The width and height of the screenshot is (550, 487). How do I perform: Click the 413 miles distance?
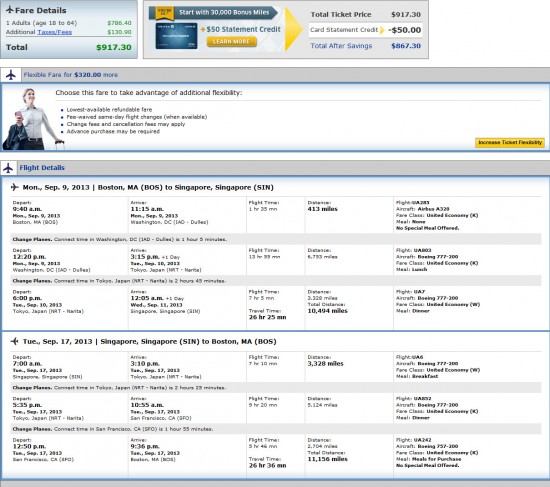[x=322, y=209]
